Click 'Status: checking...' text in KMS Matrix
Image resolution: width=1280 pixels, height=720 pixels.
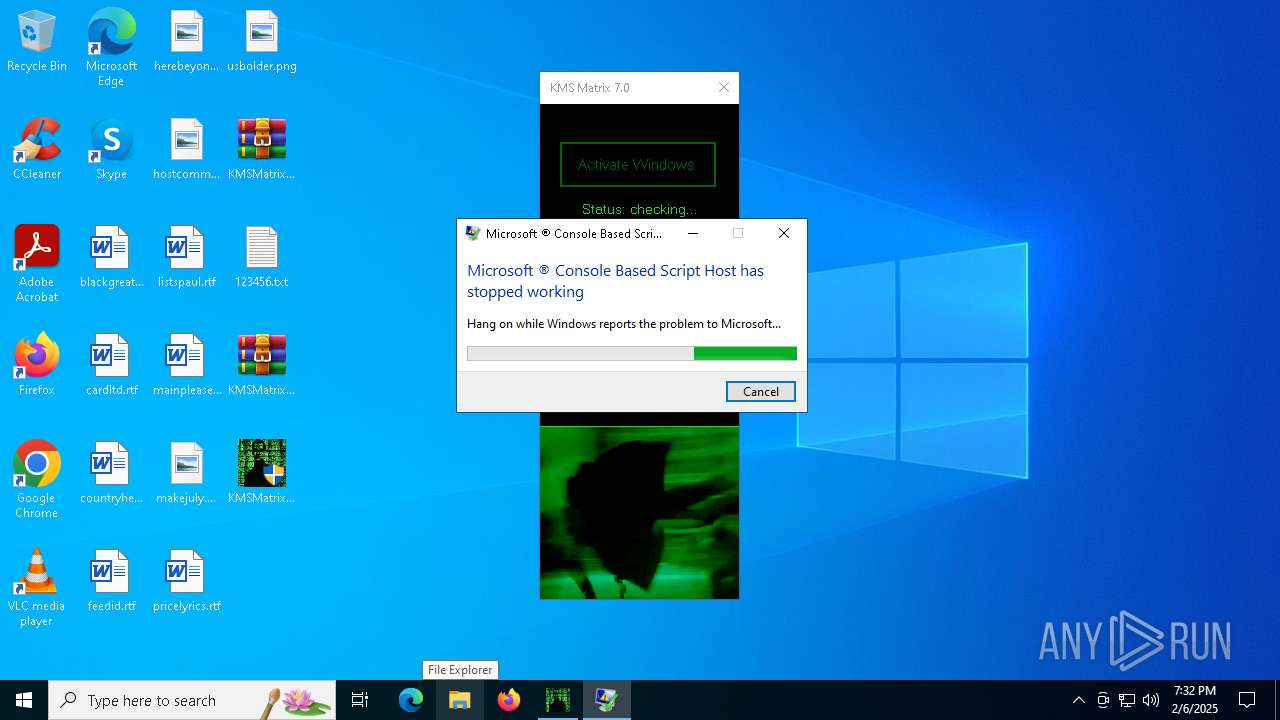click(x=639, y=209)
